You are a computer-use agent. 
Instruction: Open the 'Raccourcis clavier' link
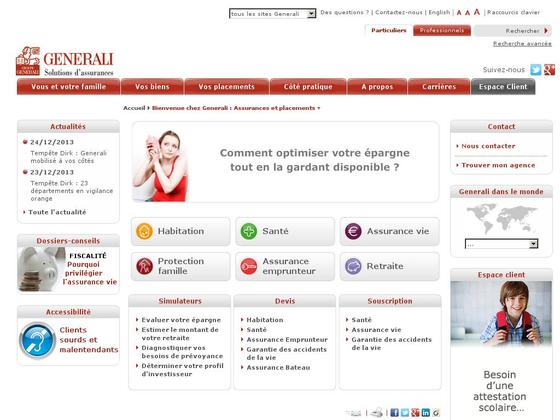click(x=513, y=12)
